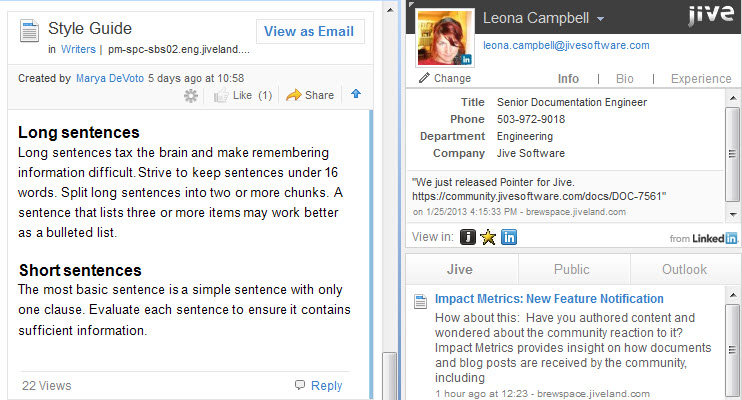View profile in Jive icon
Image resolution: width=742 pixels, height=400 pixels.
(468, 237)
